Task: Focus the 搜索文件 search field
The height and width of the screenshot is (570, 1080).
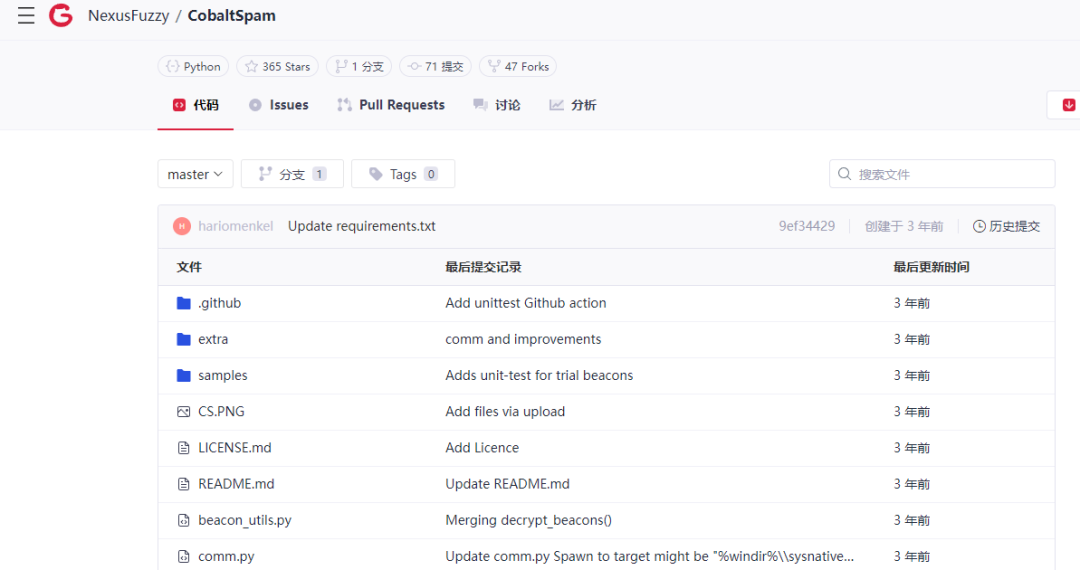Action: click(942, 174)
